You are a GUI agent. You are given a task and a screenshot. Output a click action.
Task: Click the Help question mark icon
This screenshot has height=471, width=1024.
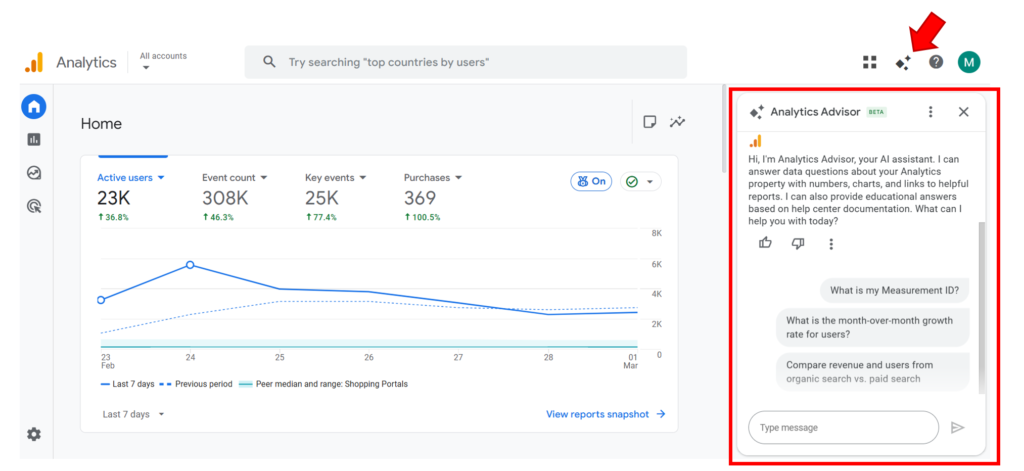pos(936,62)
